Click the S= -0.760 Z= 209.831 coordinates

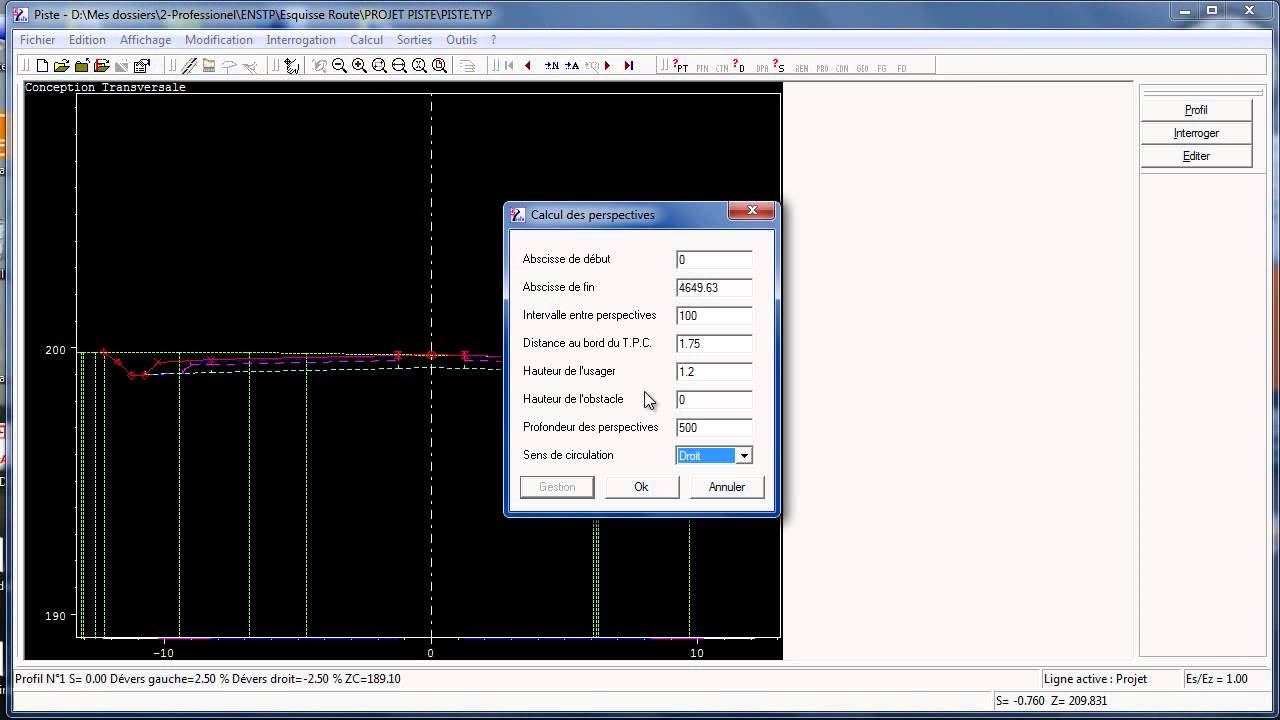click(1051, 701)
